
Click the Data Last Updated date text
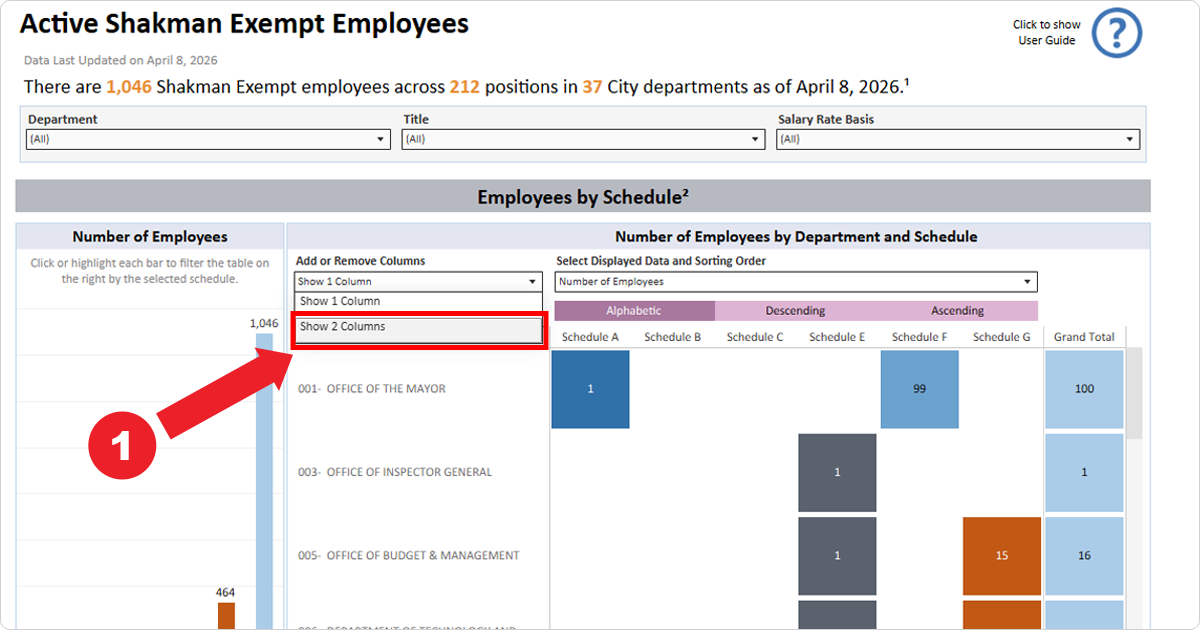point(121,61)
